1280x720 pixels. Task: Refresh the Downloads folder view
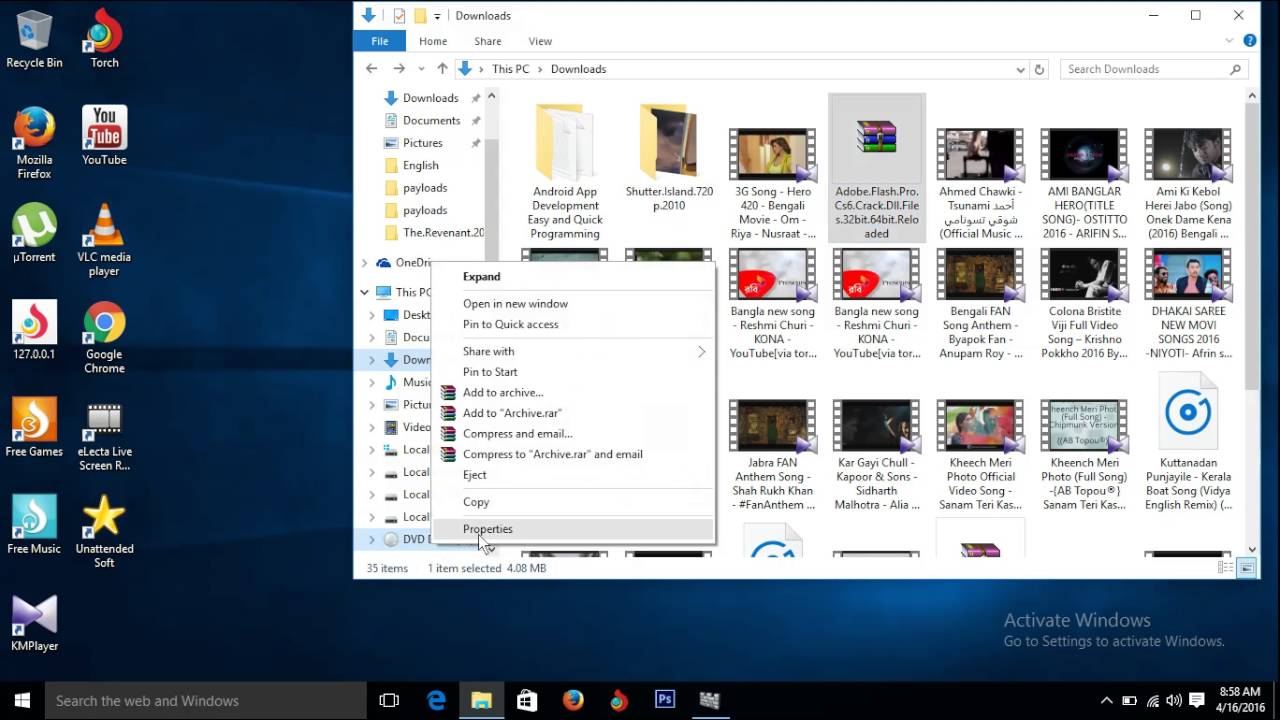(x=1039, y=69)
